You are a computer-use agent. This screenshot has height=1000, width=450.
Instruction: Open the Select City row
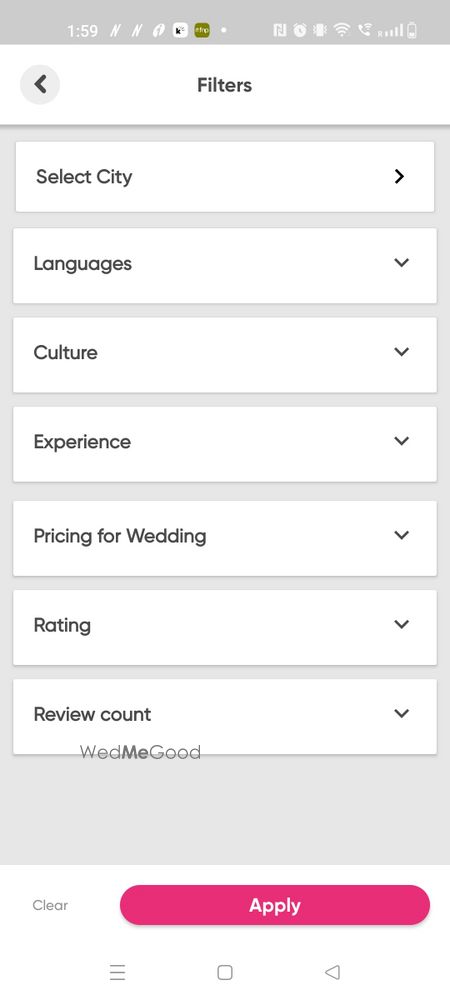225,177
